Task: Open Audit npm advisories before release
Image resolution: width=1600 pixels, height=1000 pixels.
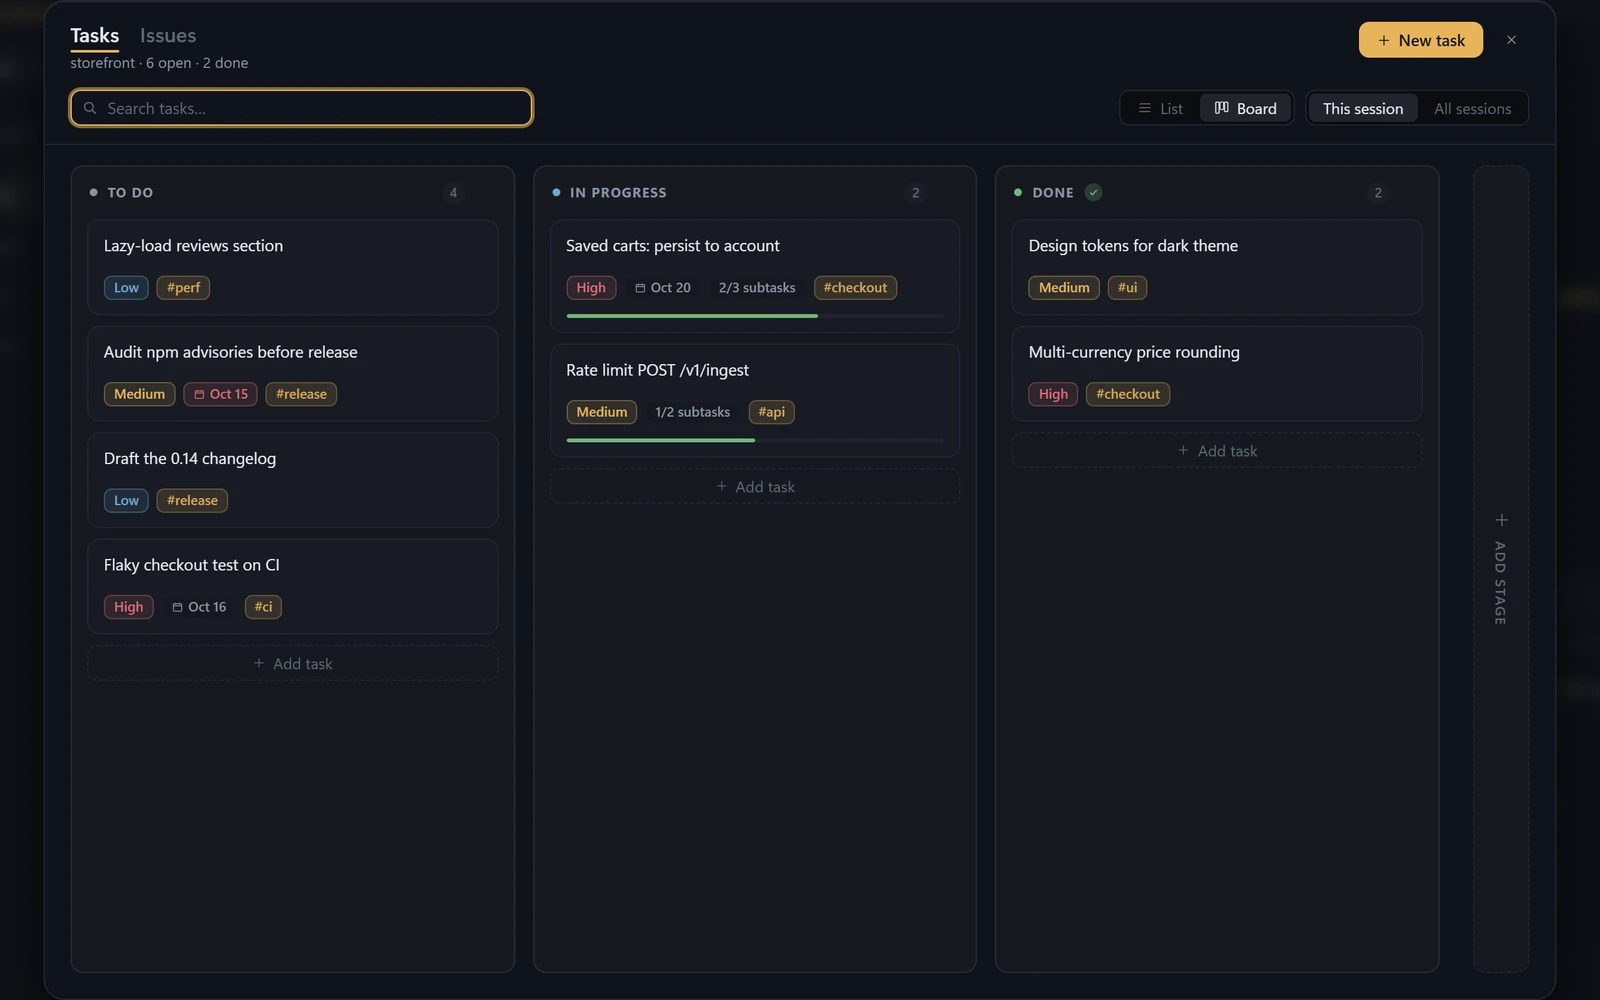Action: [x=293, y=374]
